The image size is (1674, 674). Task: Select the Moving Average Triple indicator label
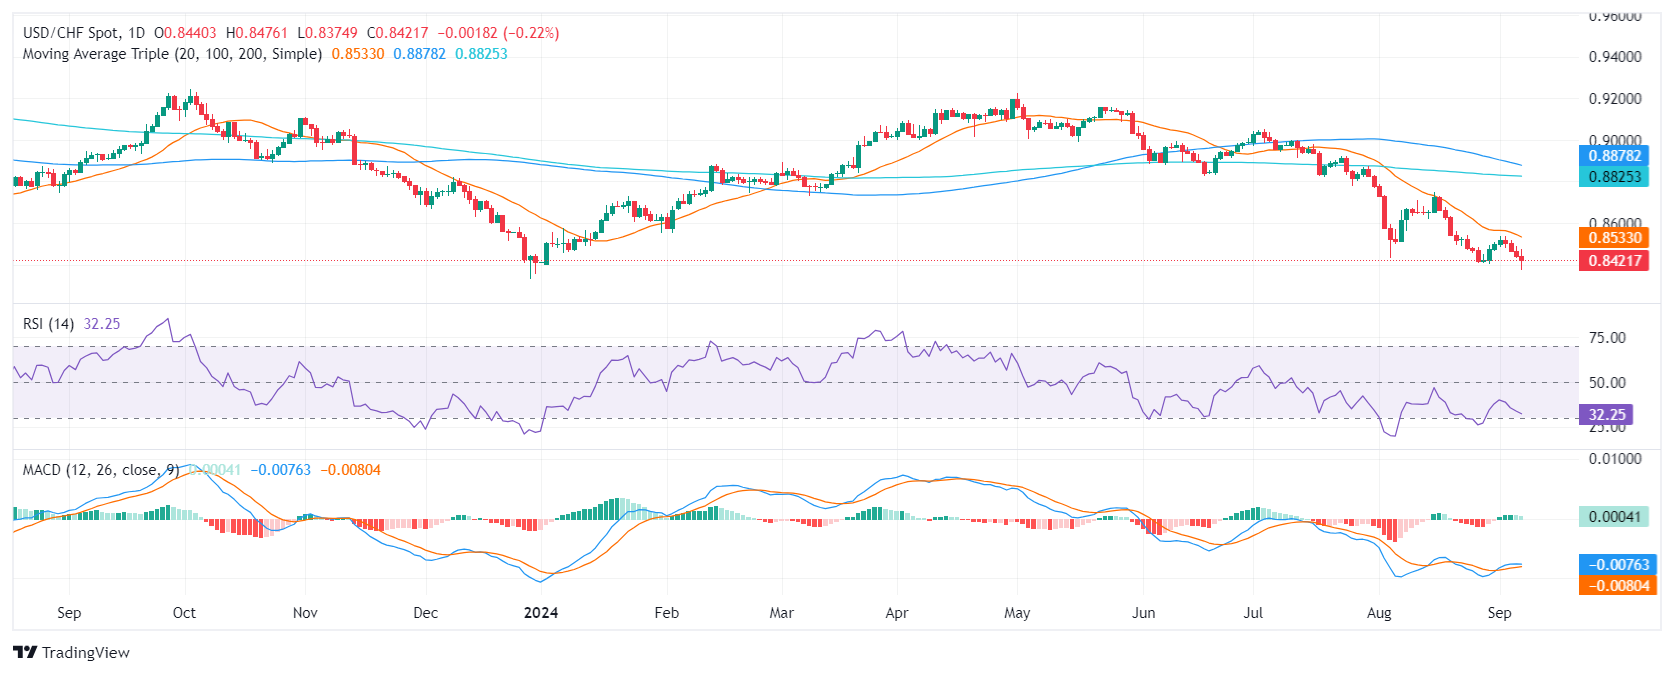(x=172, y=54)
